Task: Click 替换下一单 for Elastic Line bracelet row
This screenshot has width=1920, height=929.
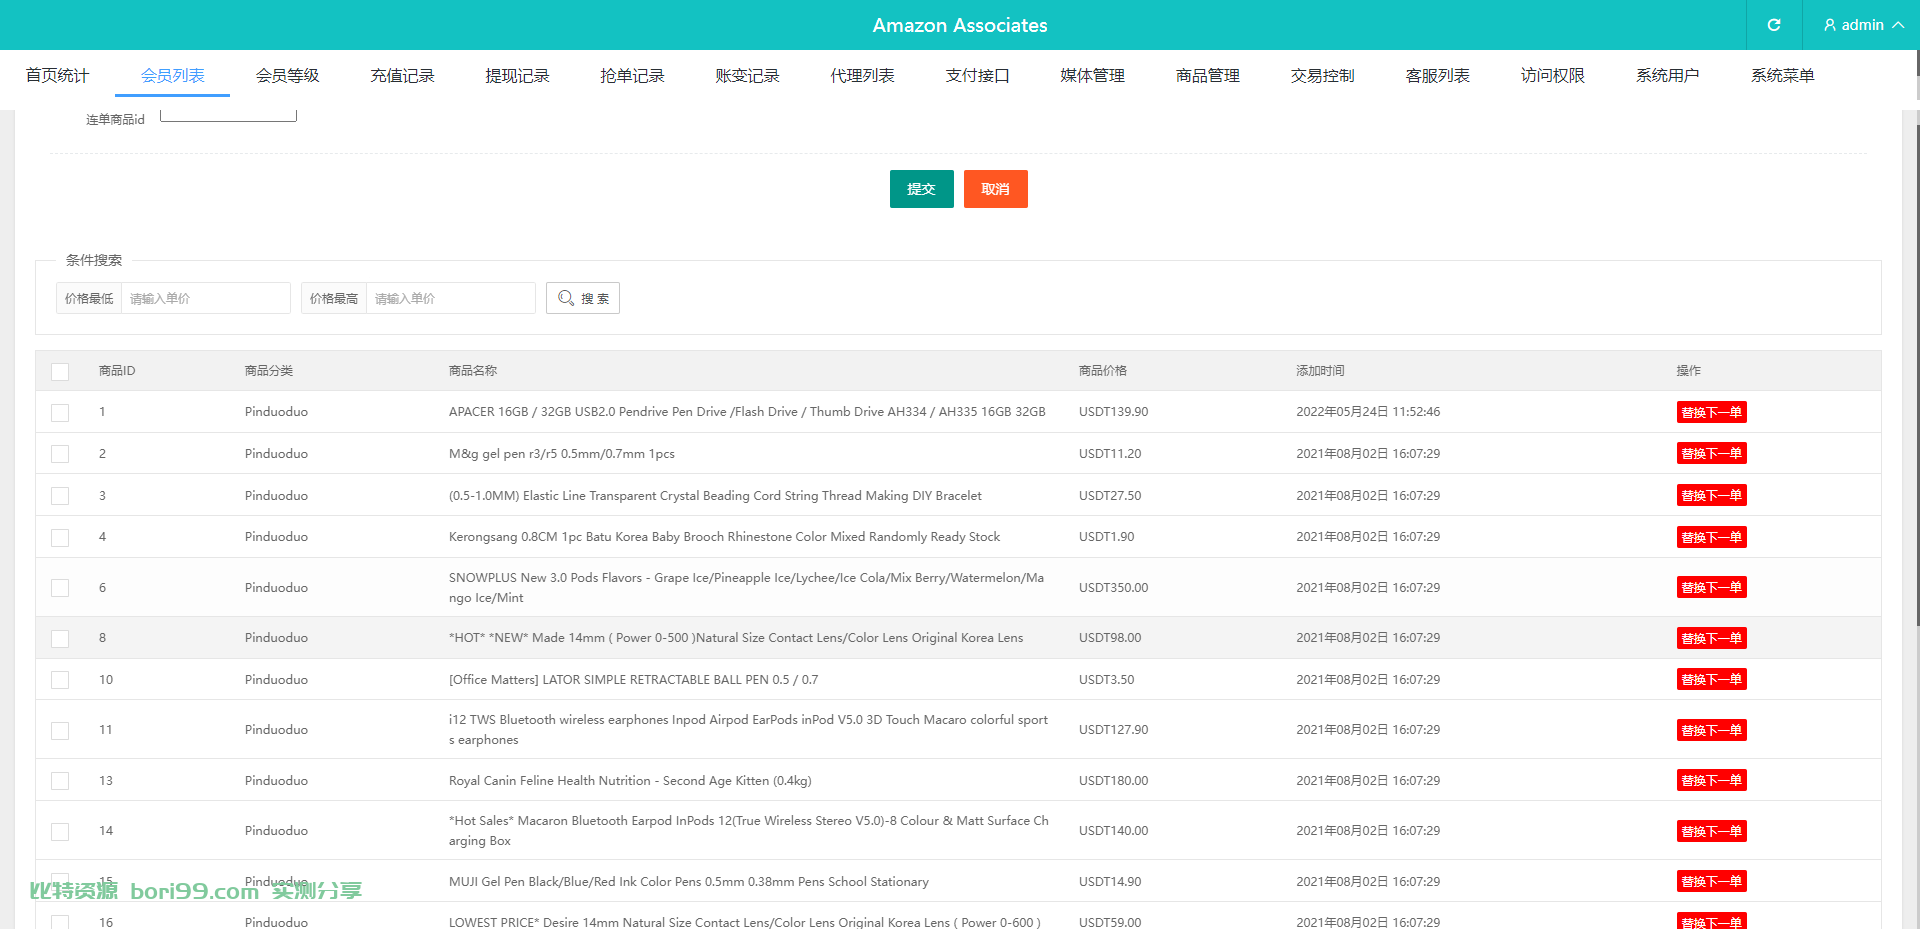Action: point(1711,496)
